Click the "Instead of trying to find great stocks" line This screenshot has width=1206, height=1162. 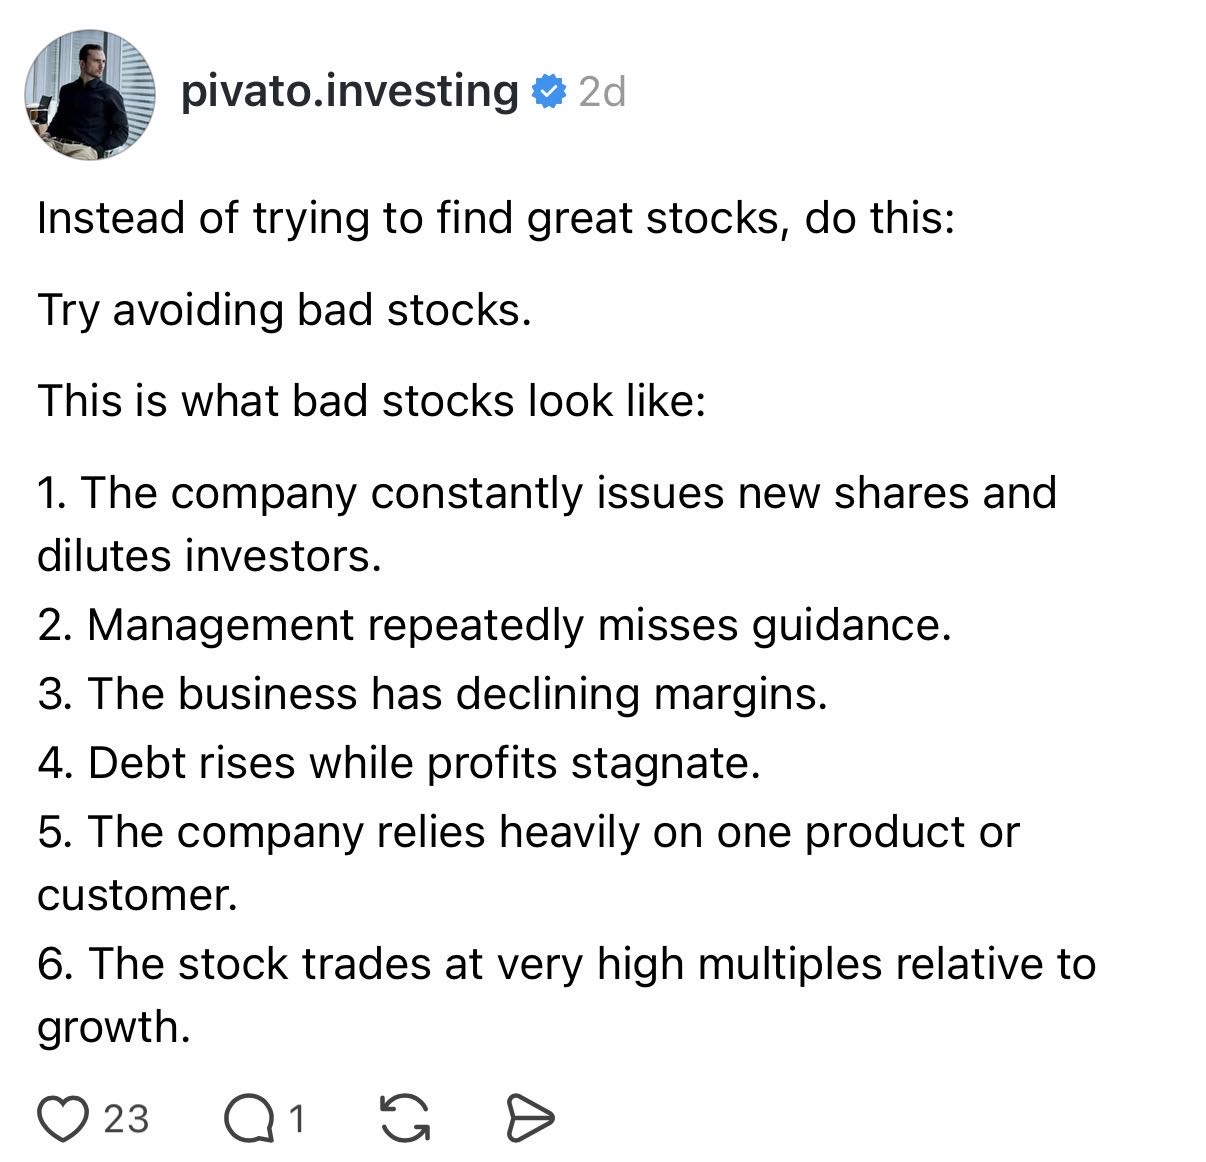(x=495, y=218)
